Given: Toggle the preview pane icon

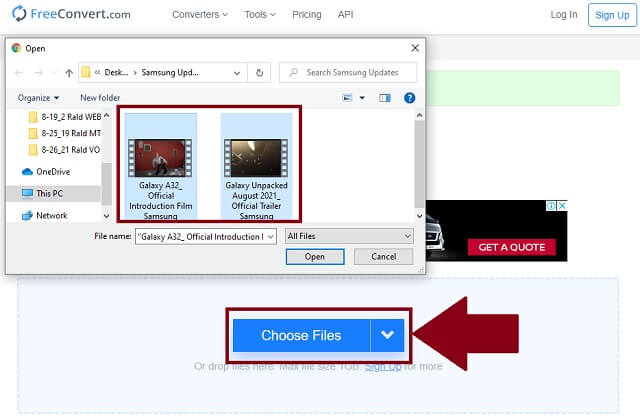Looking at the screenshot, I should click(384, 98).
